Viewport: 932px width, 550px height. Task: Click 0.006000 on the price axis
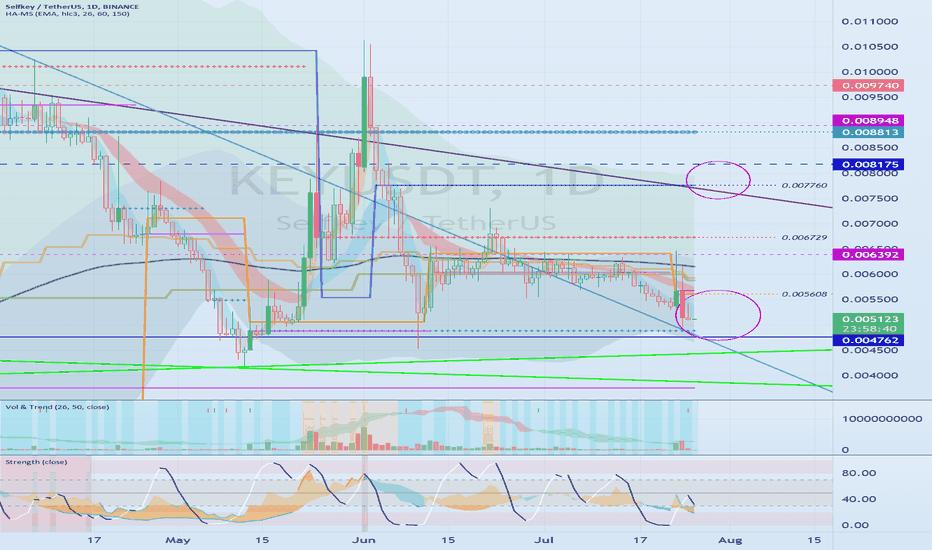[x=870, y=274]
